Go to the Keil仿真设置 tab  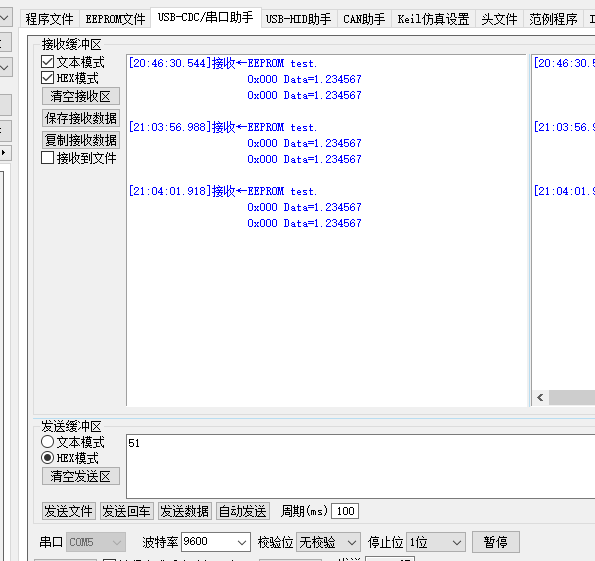[x=433, y=19]
